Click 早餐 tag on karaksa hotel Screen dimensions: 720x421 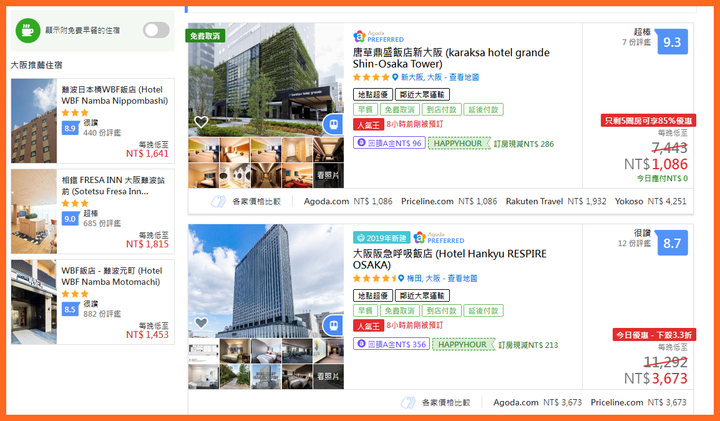366,109
